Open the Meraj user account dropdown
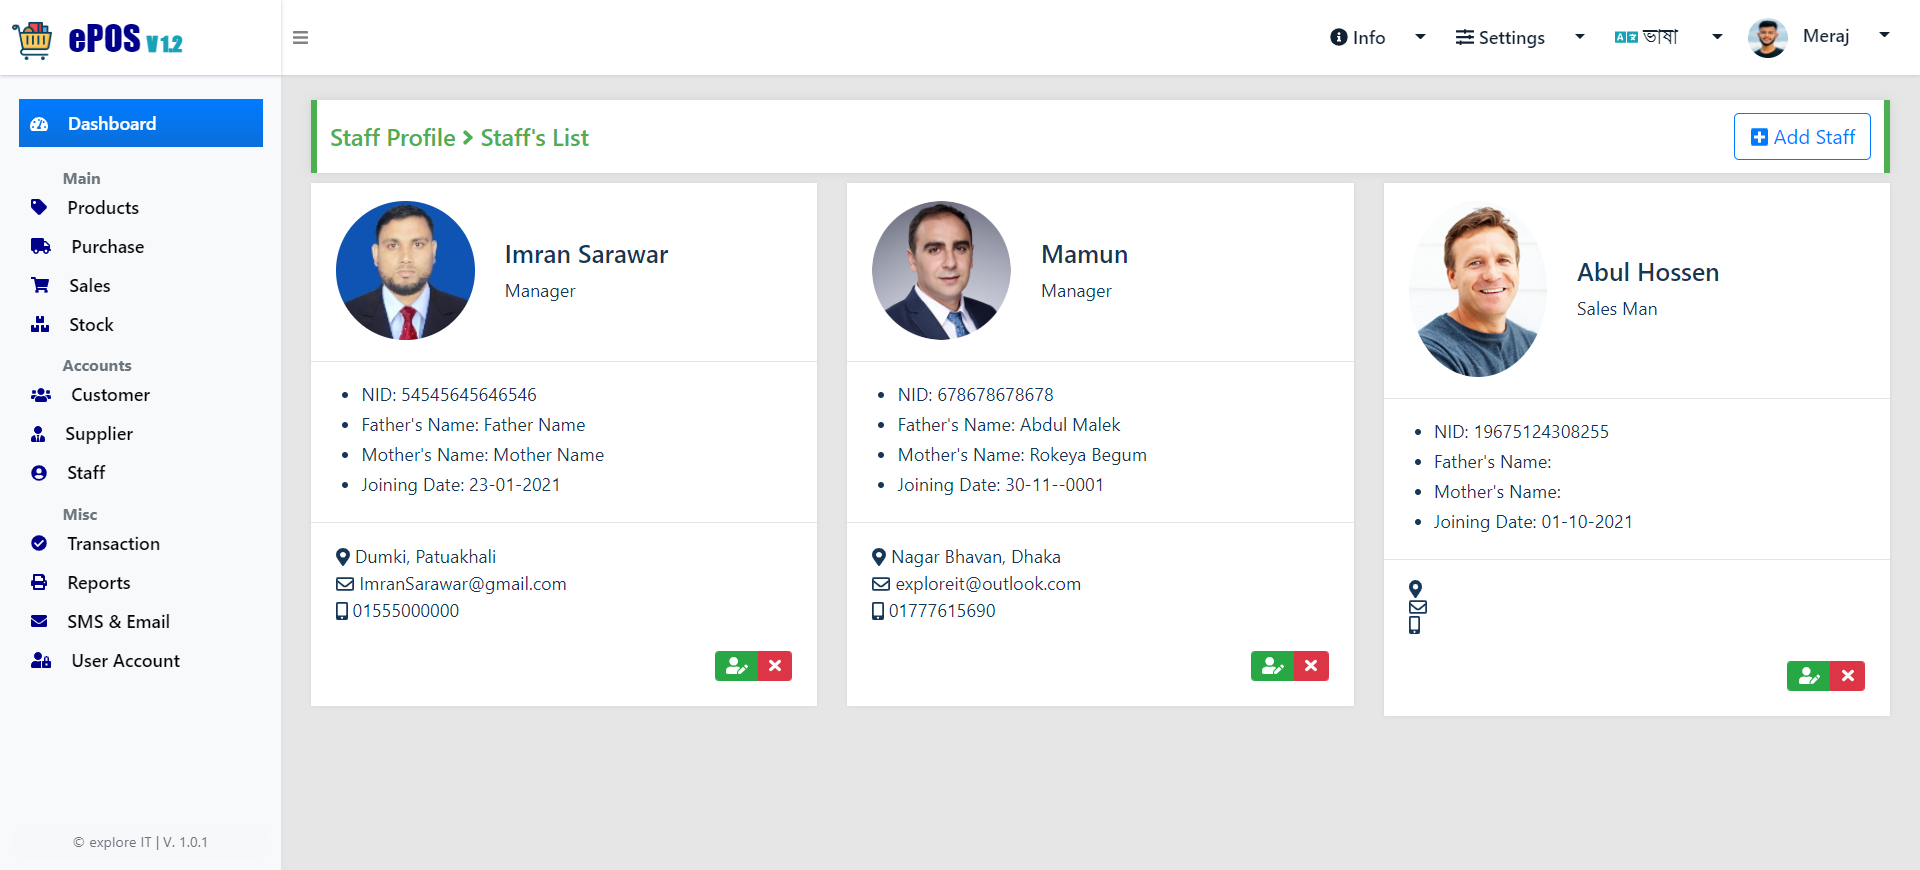 click(x=1819, y=37)
